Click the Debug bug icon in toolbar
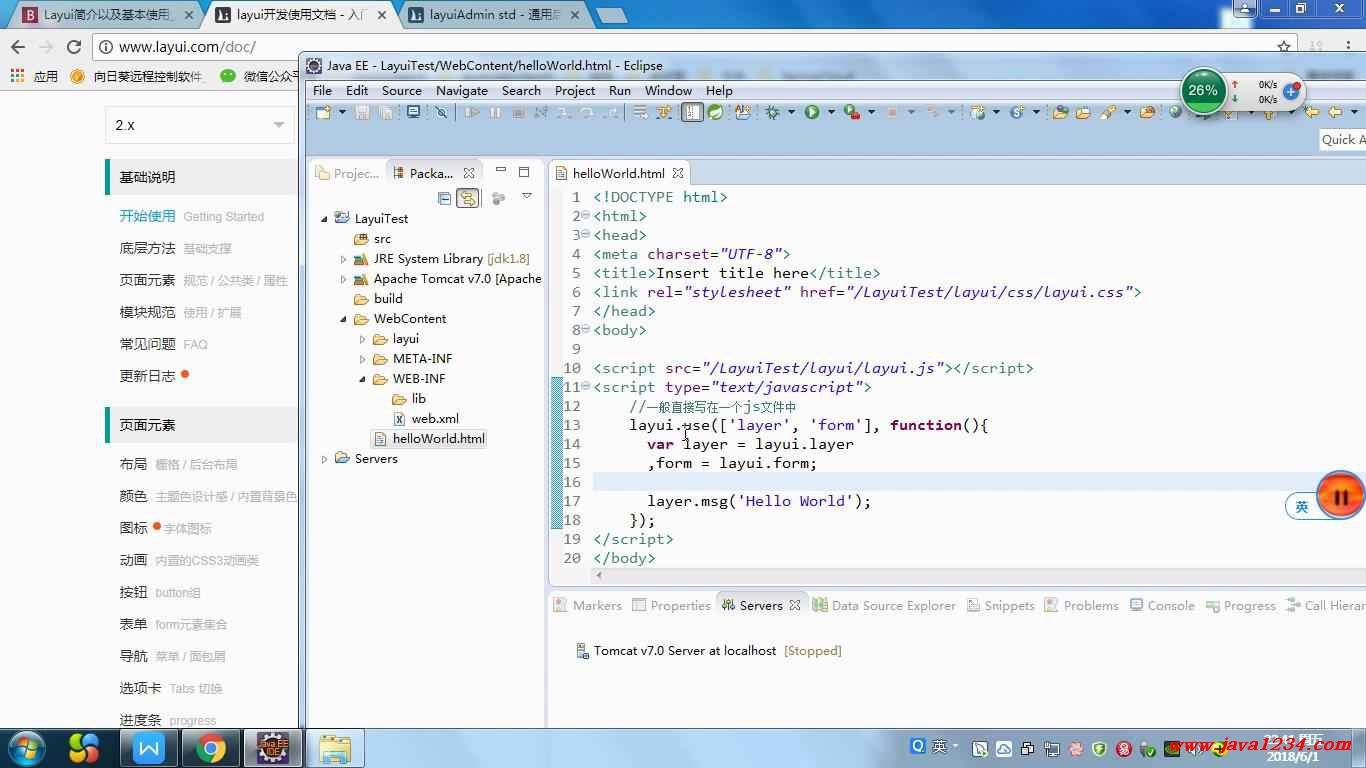 click(771, 113)
